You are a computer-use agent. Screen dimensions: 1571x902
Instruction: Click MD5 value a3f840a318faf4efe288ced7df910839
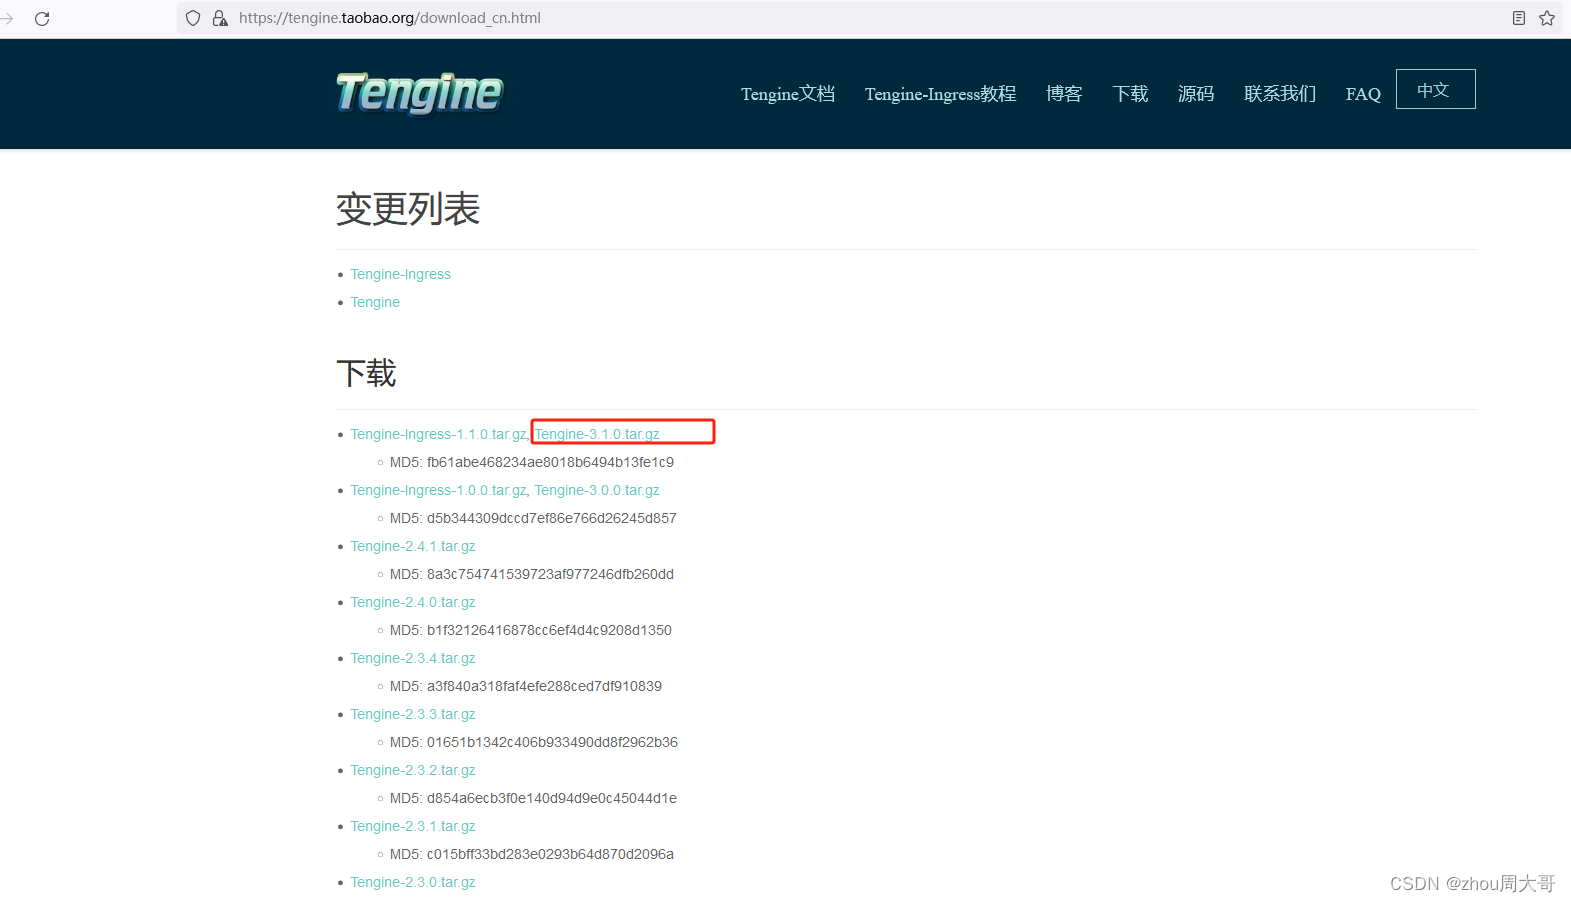pyautogui.click(x=544, y=686)
